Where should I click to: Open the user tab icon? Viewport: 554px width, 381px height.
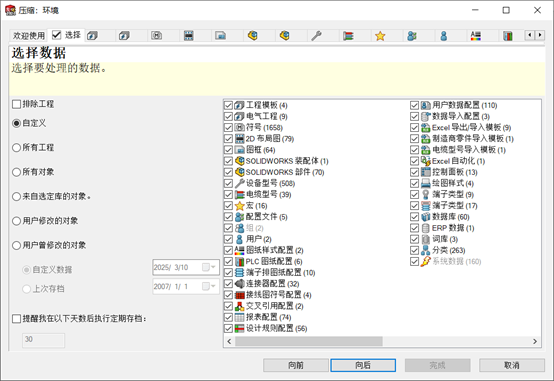click(x=444, y=36)
